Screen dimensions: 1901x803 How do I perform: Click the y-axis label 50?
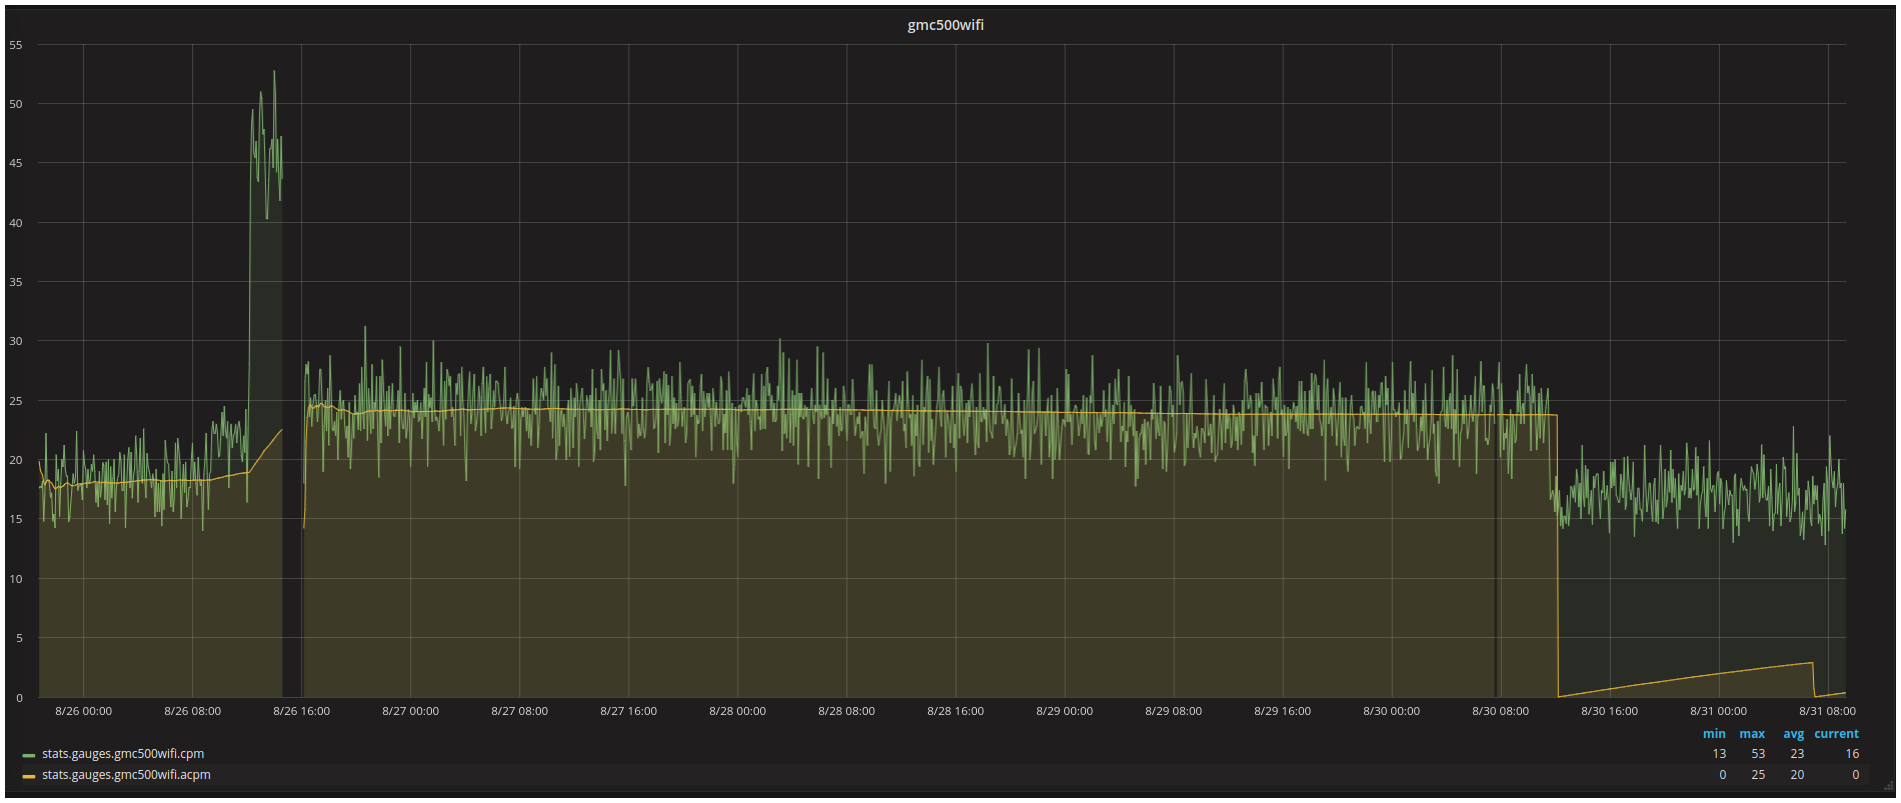(16, 104)
